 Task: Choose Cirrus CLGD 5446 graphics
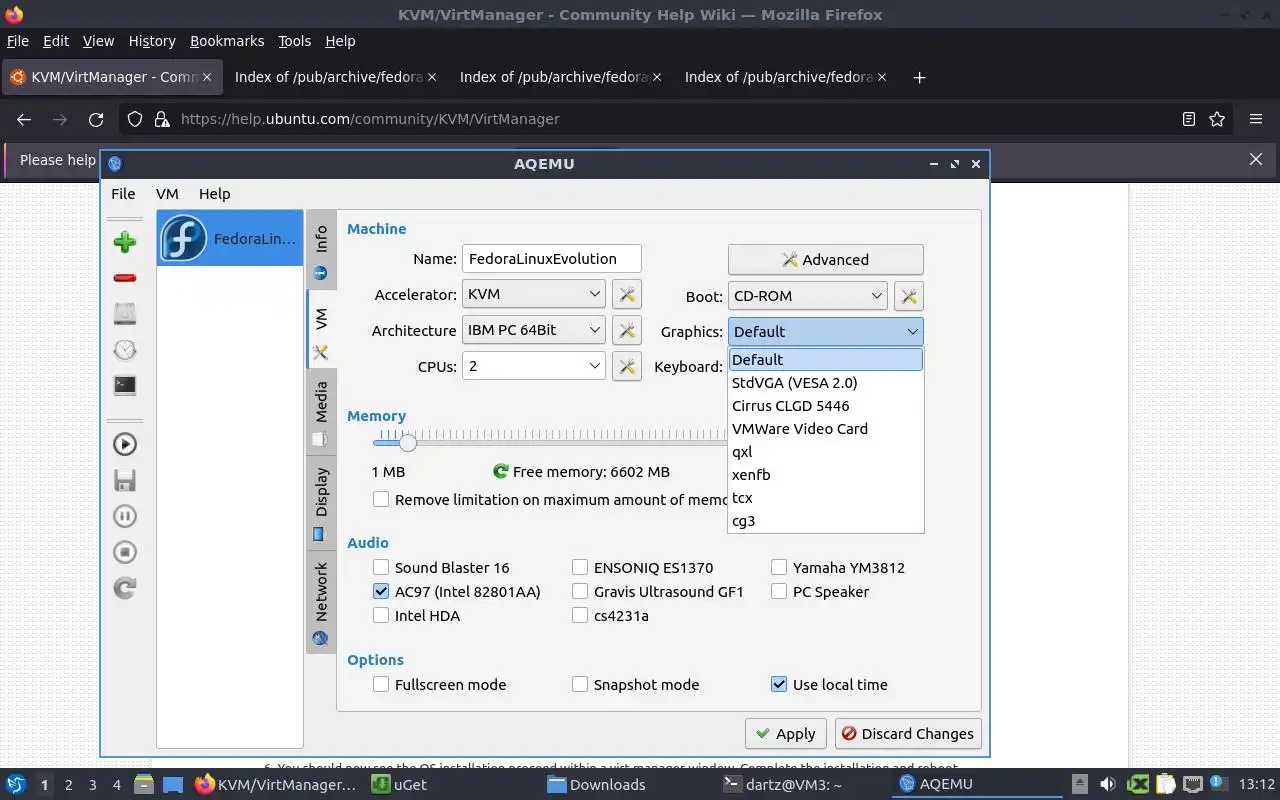click(825, 406)
